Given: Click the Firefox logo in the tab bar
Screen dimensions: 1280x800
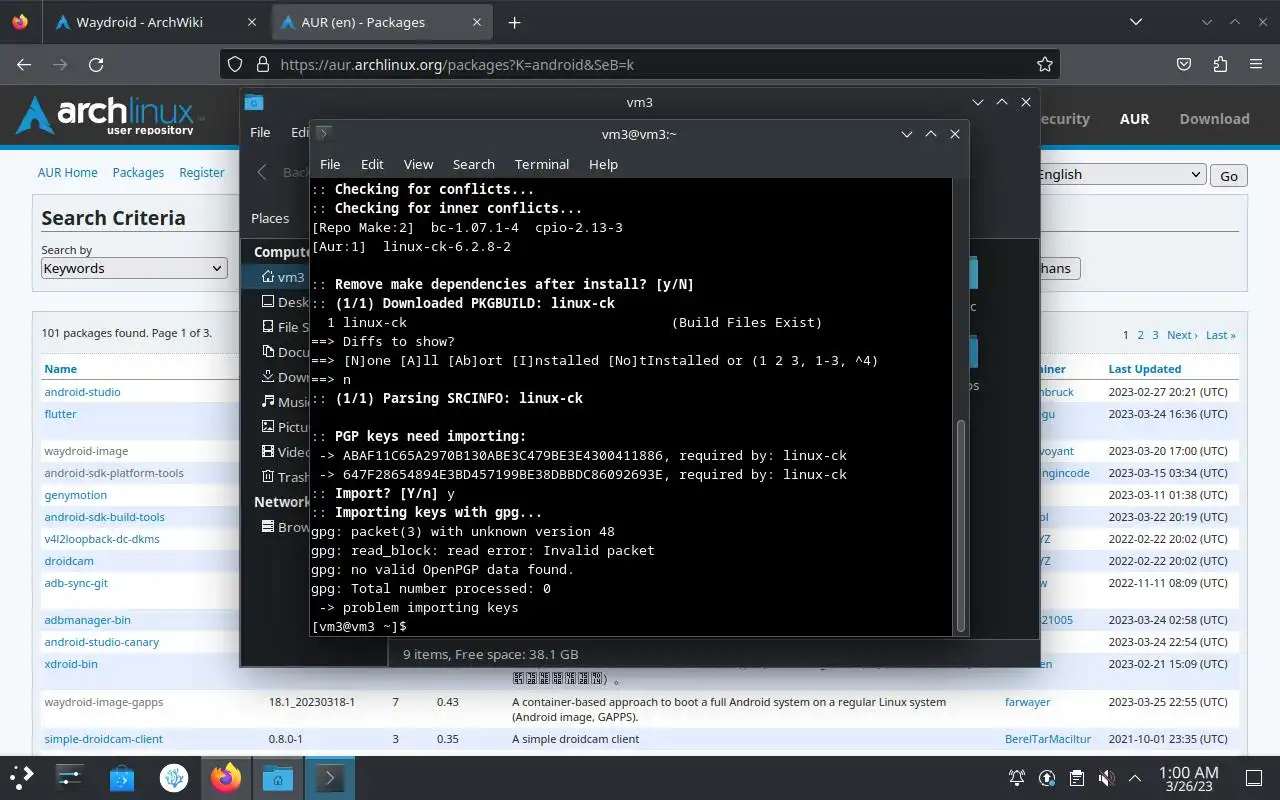Looking at the screenshot, I should tap(20, 22).
